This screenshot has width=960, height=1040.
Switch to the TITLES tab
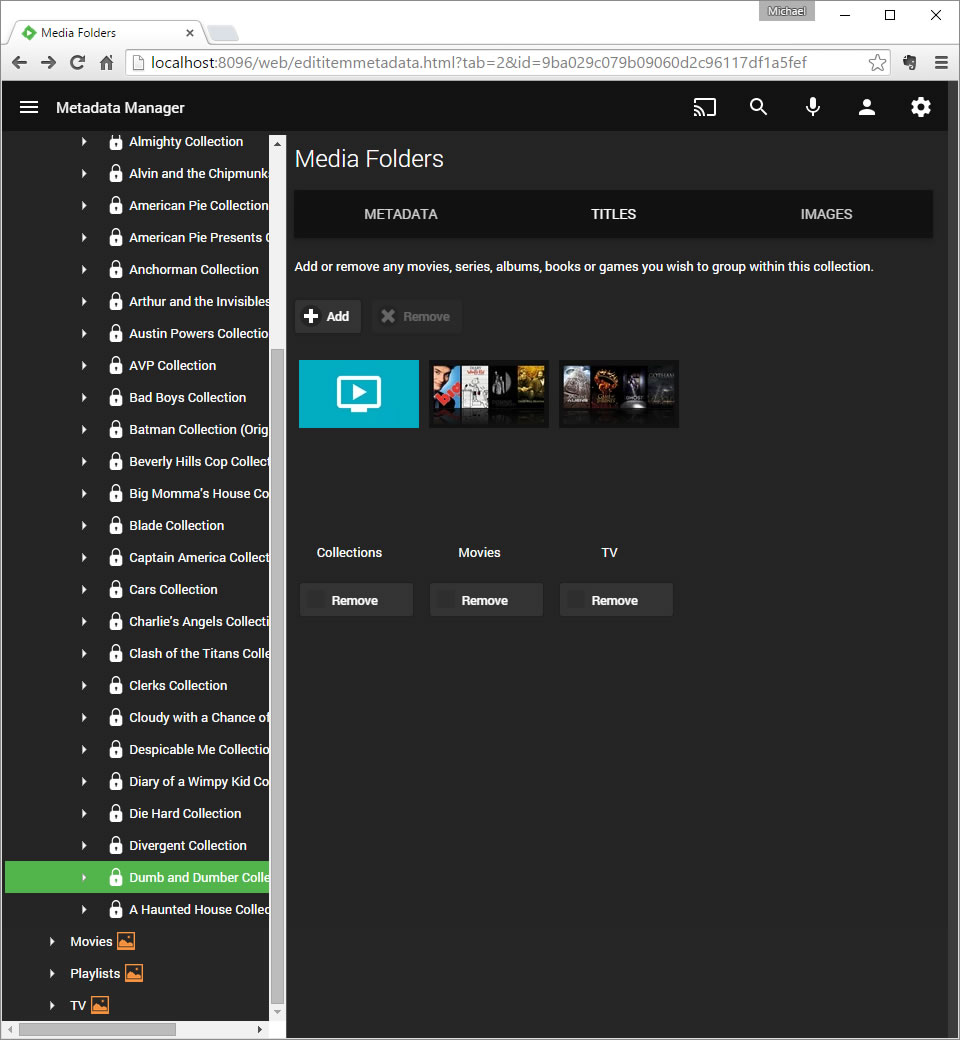pyautogui.click(x=613, y=214)
